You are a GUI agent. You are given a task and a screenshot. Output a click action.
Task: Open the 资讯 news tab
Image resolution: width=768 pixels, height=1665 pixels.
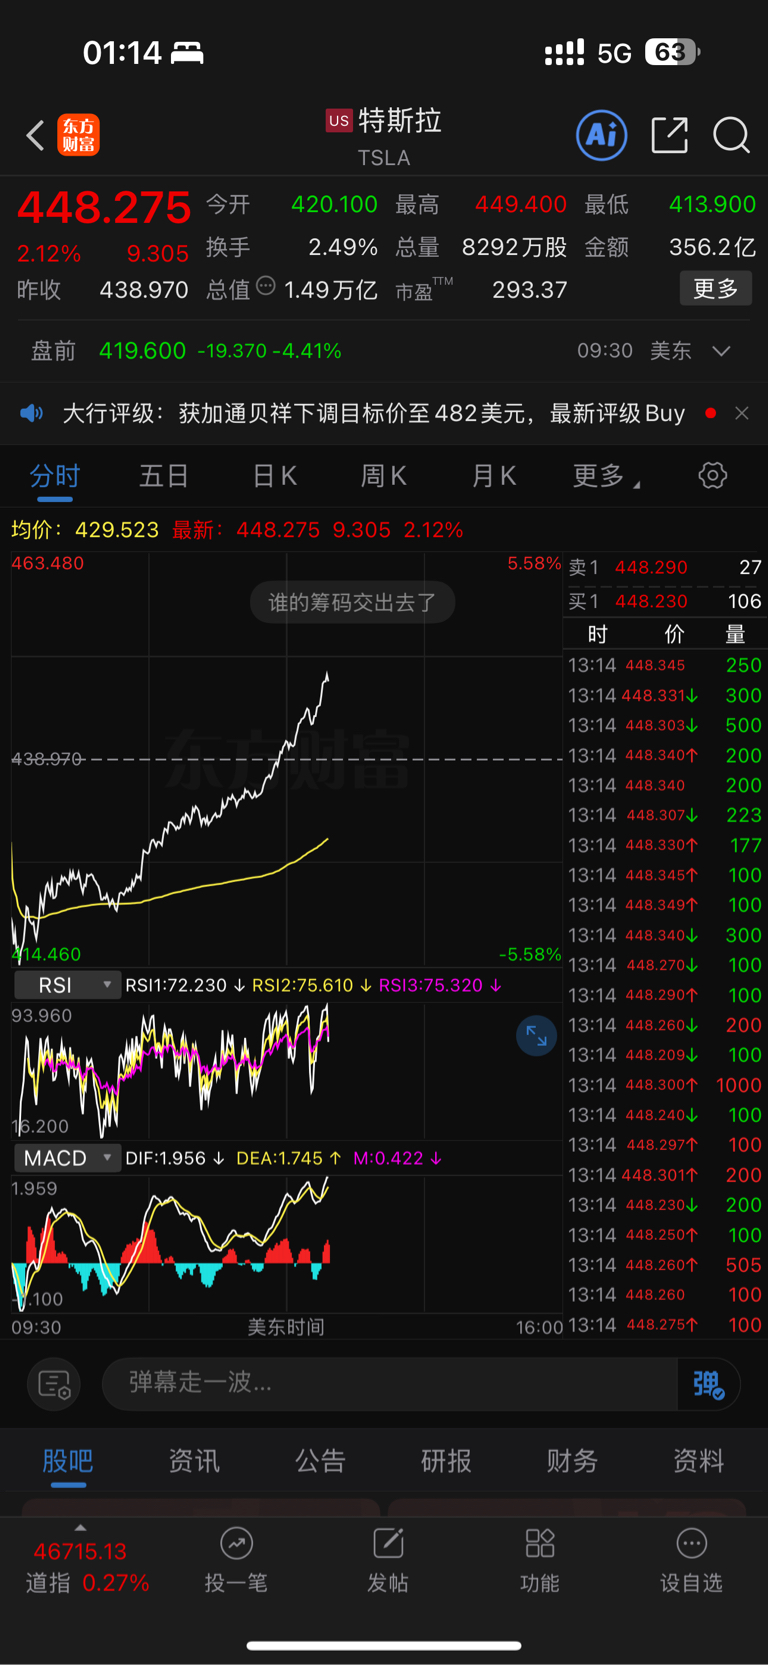(x=194, y=1461)
